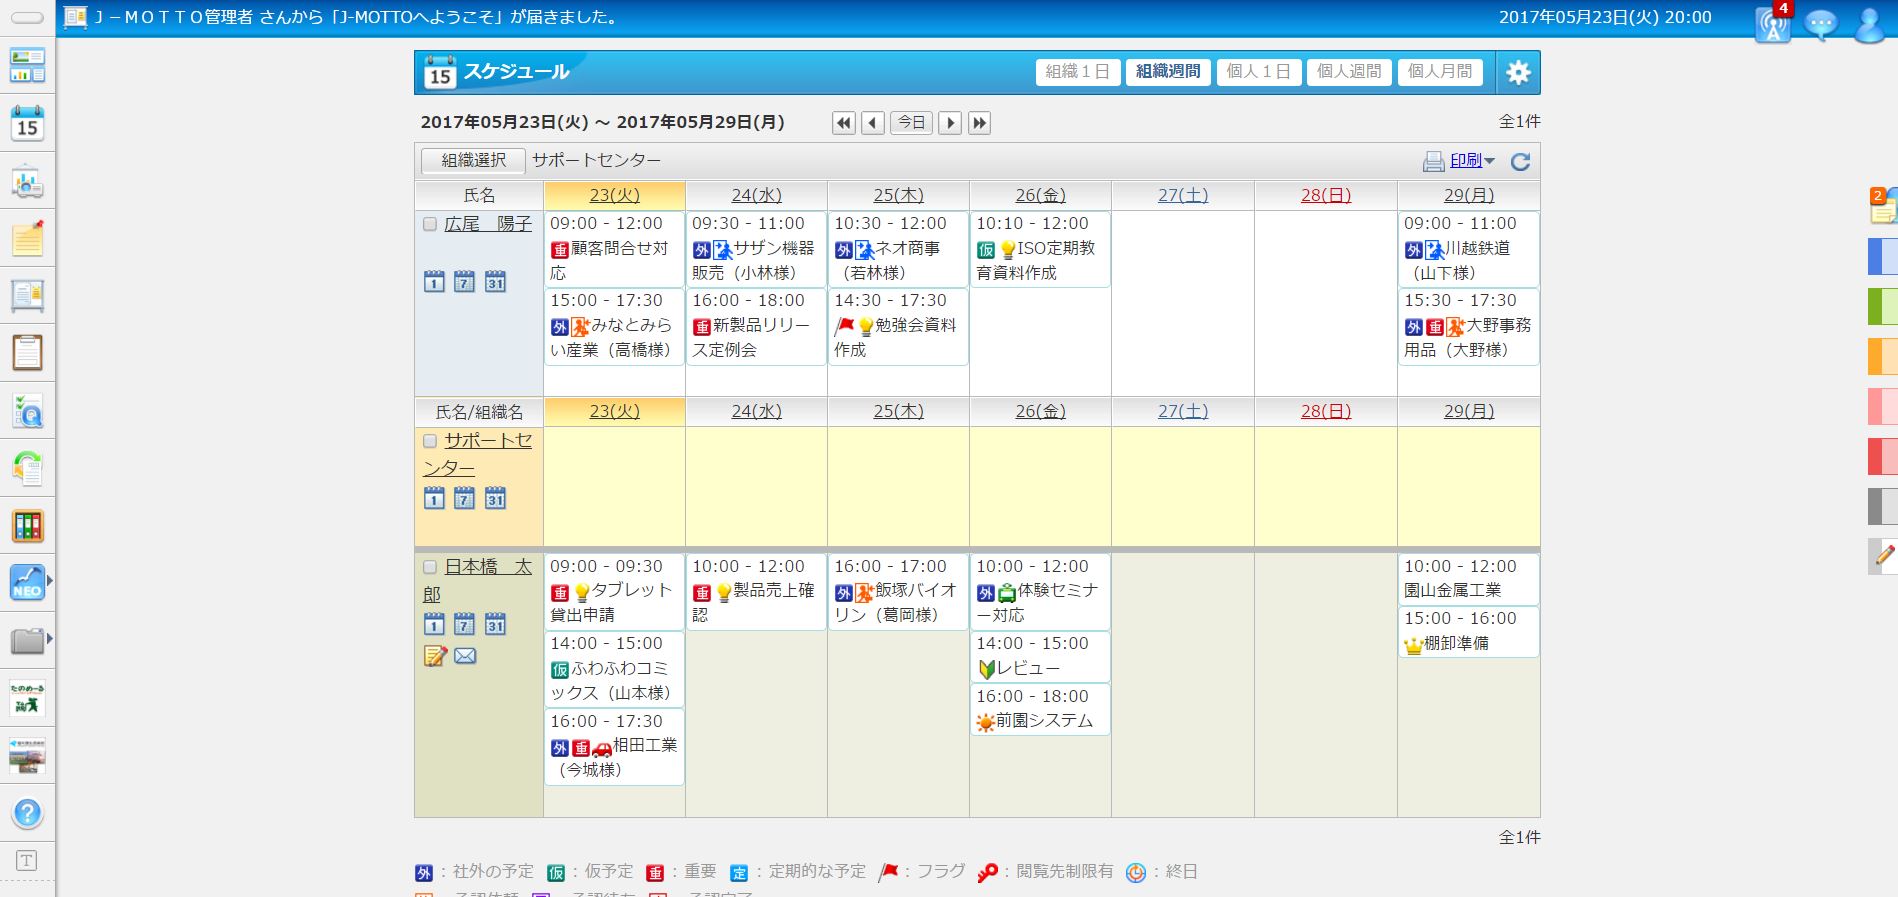Open calendar icon in left sidebar

tap(27, 124)
